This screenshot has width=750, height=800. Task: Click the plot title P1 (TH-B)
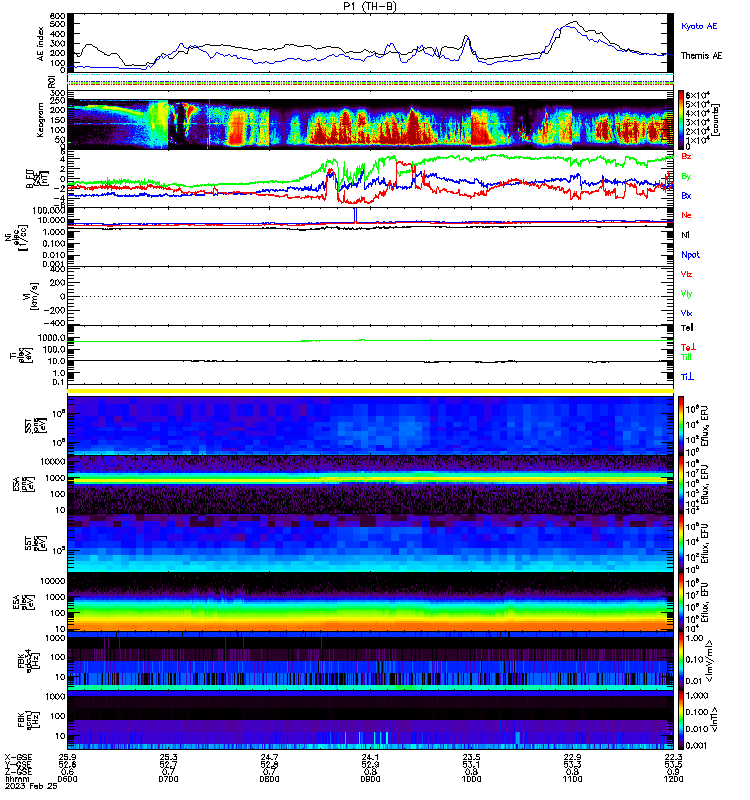click(x=369, y=6)
